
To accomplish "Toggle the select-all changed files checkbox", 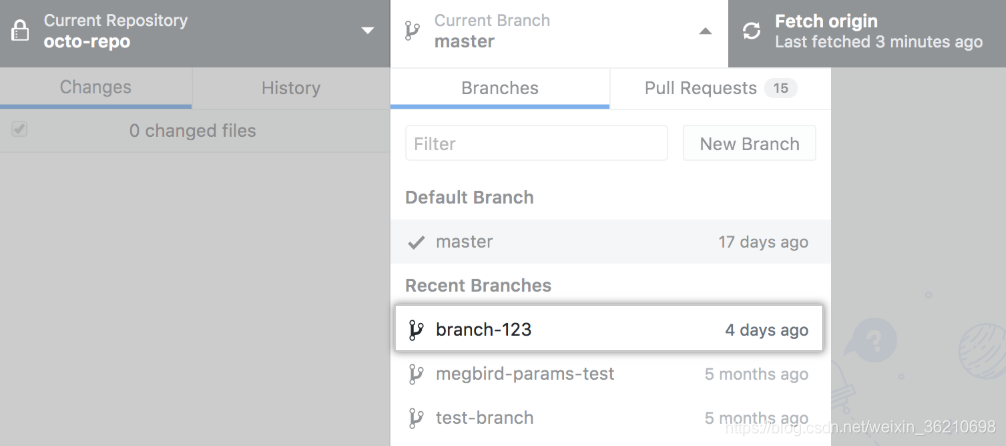I will point(19,130).
